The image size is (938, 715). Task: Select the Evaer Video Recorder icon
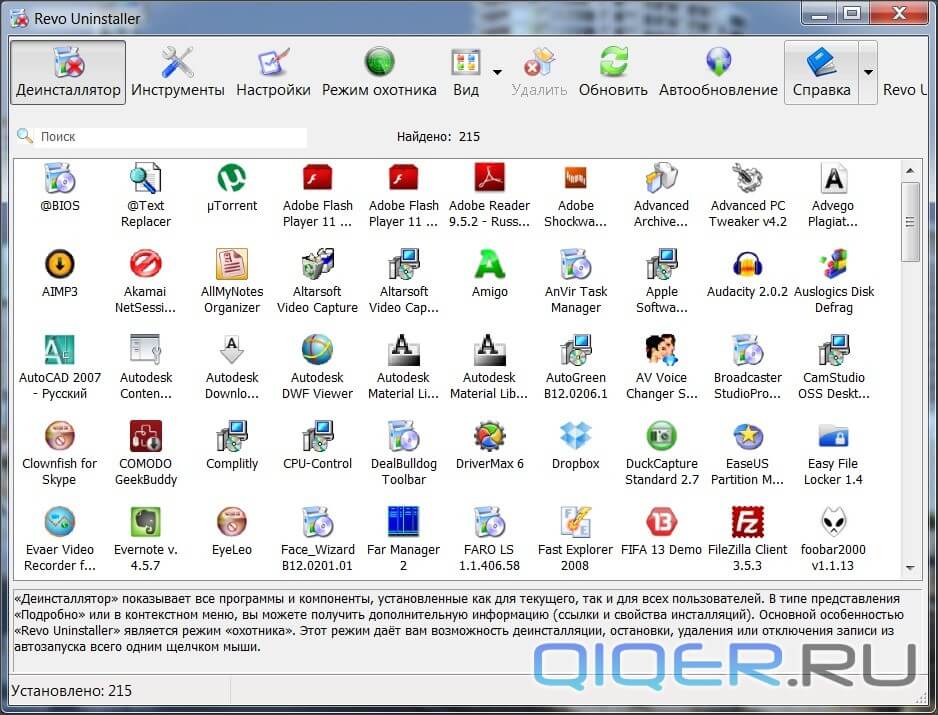pyautogui.click(x=60, y=522)
